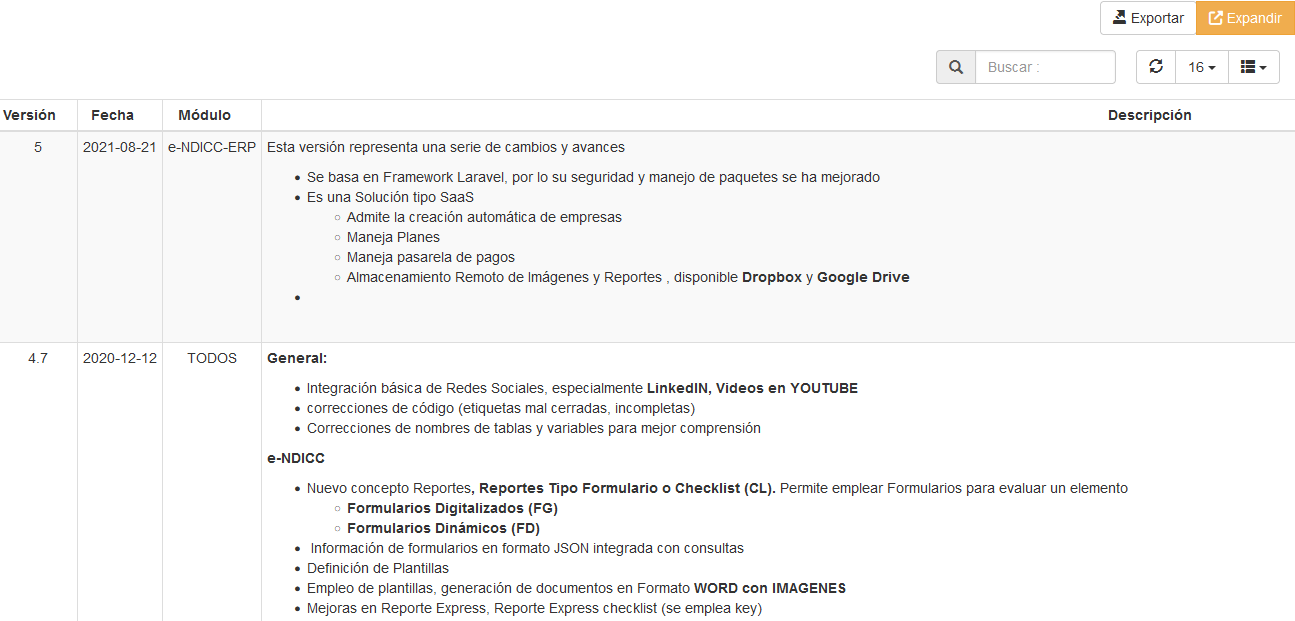The height and width of the screenshot is (621, 1295).
Task: Click the Módulo column header
Action: point(204,115)
